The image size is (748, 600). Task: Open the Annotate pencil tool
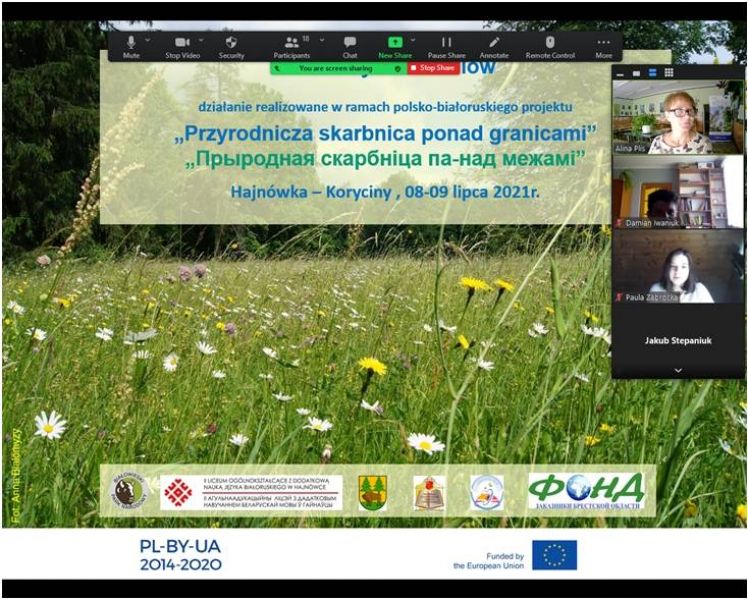pyautogui.click(x=494, y=46)
